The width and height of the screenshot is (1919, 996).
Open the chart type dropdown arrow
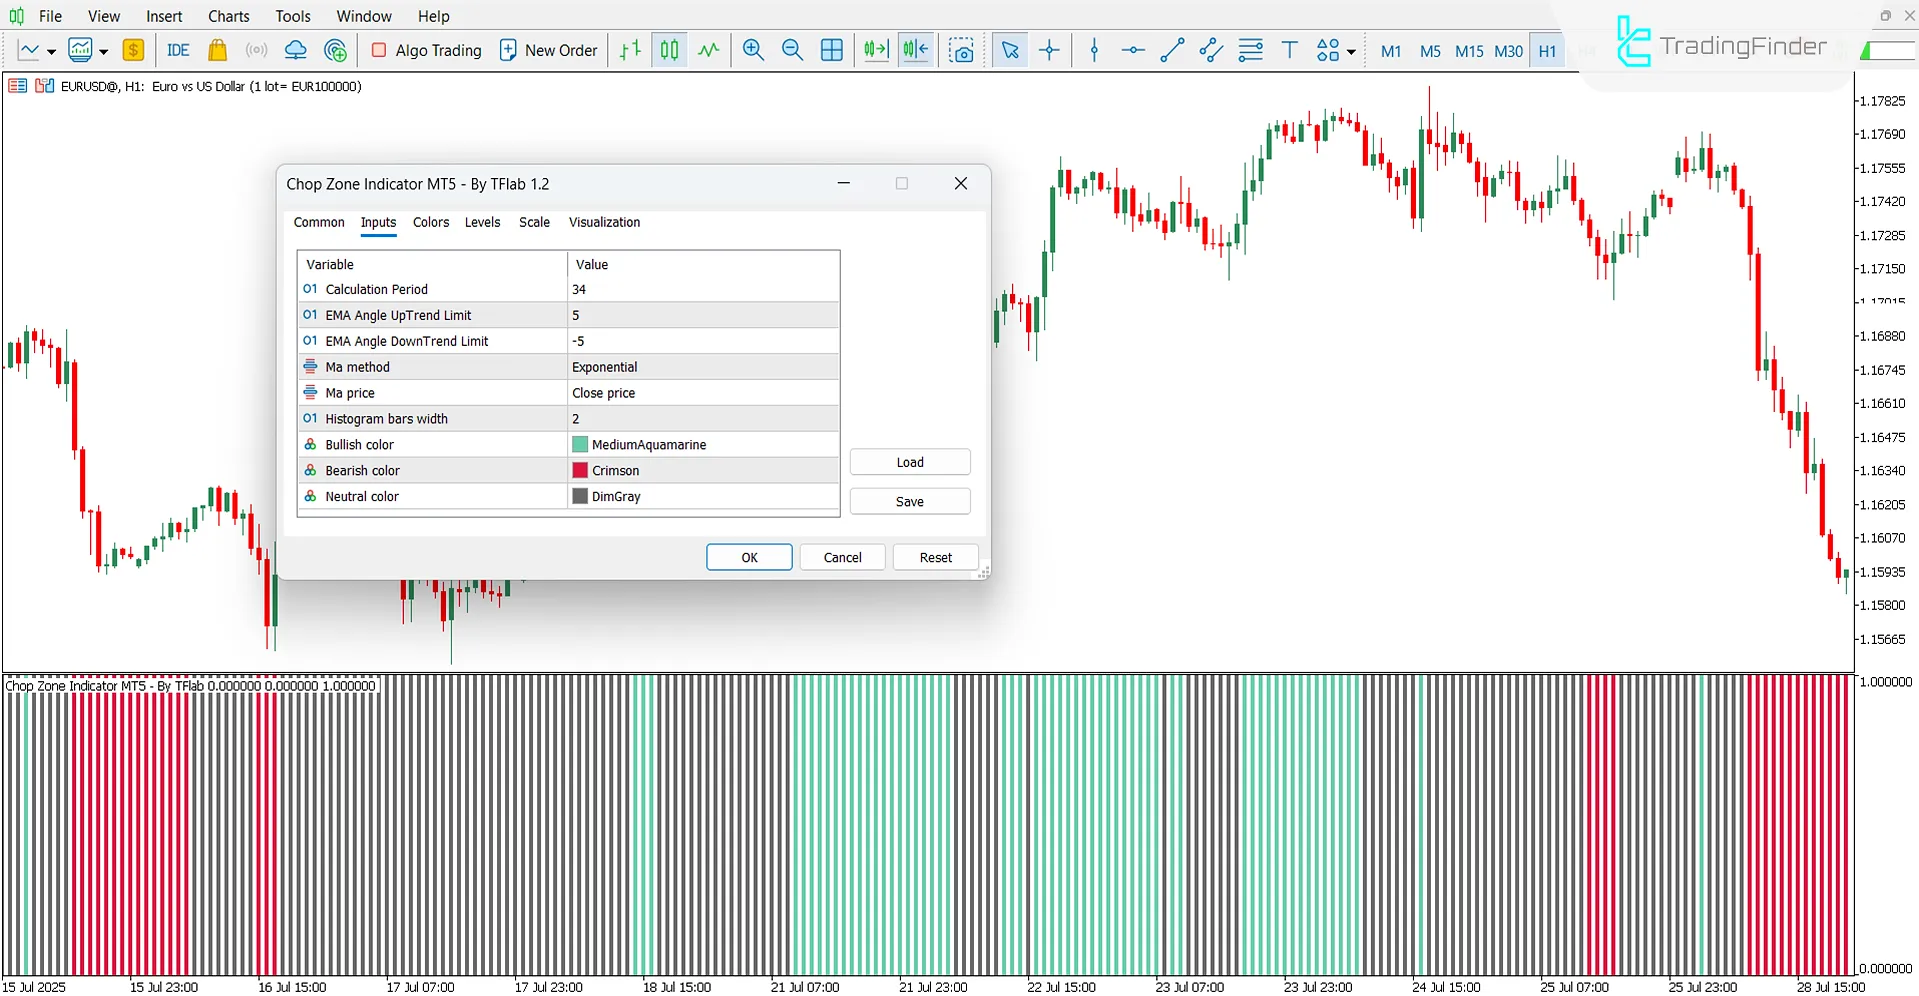51,50
